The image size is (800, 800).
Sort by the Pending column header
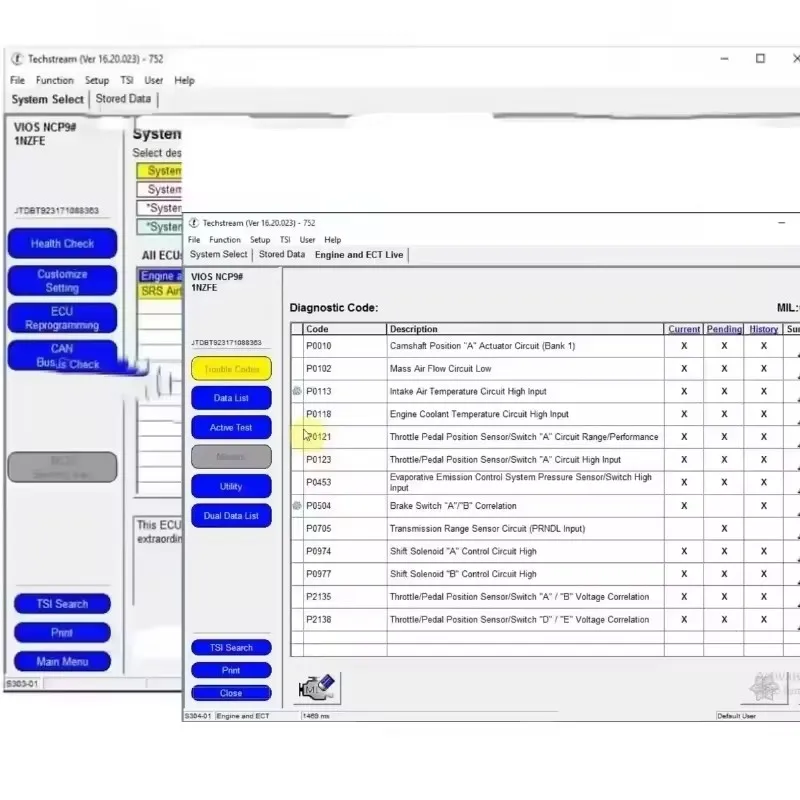point(723,329)
